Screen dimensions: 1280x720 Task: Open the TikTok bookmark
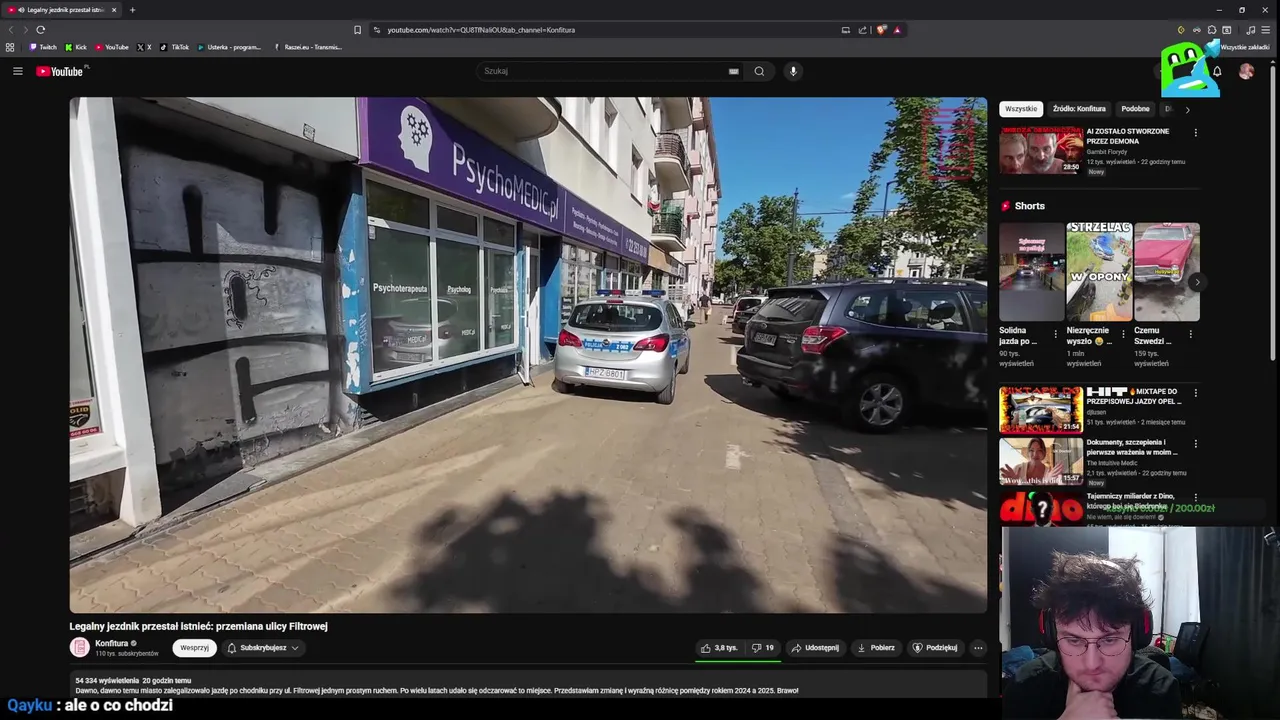pyautogui.click(x=174, y=47)
